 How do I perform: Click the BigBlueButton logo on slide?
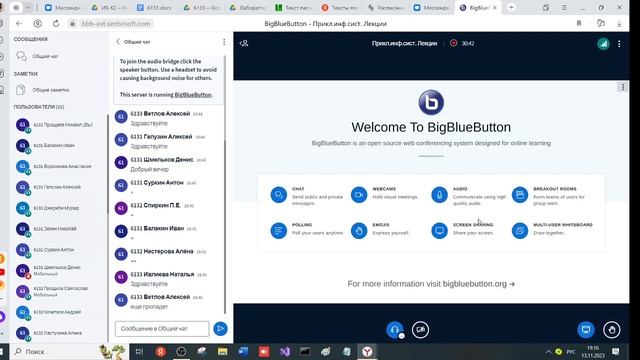click(431, 102)
